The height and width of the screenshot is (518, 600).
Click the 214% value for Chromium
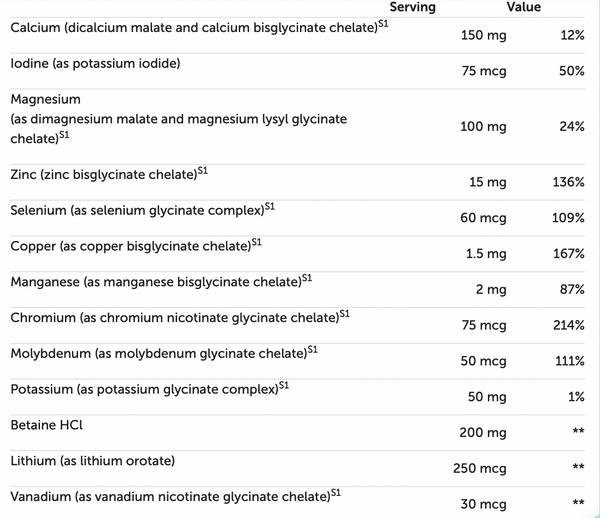click(x=569, y=325)
